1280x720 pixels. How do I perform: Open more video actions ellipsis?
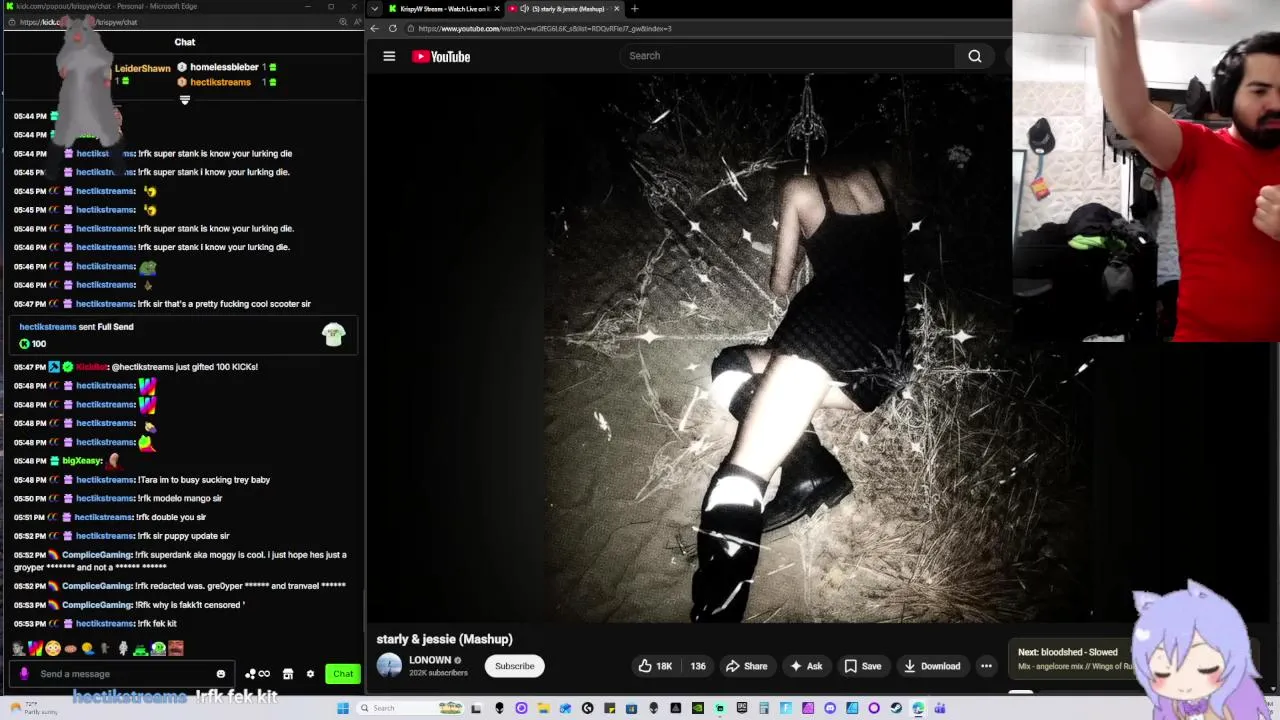pyautogui.click(x=986, y=666)
